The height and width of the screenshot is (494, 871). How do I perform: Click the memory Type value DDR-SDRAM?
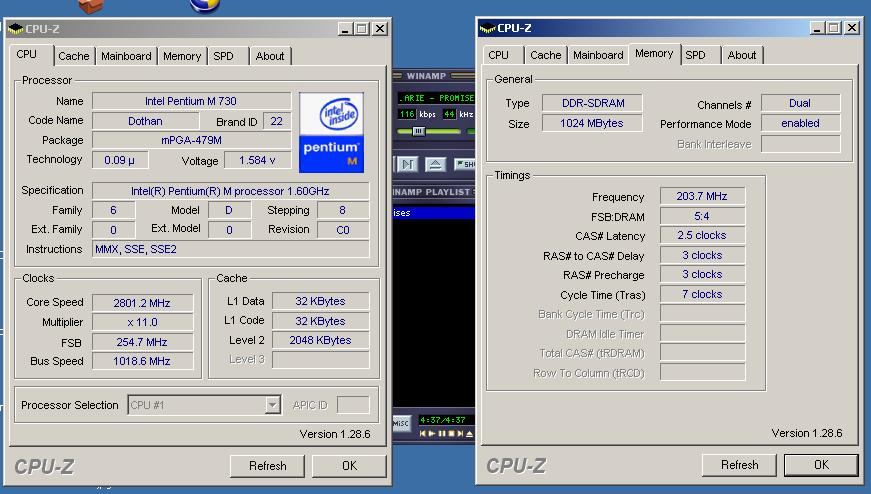click(593, 103)
